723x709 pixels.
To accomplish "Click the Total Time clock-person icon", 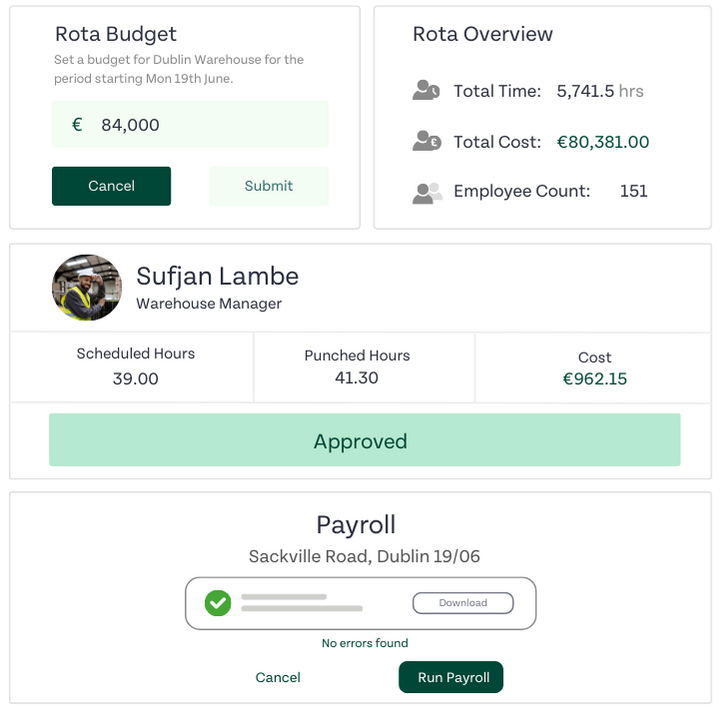I will (x=426, y=91).
